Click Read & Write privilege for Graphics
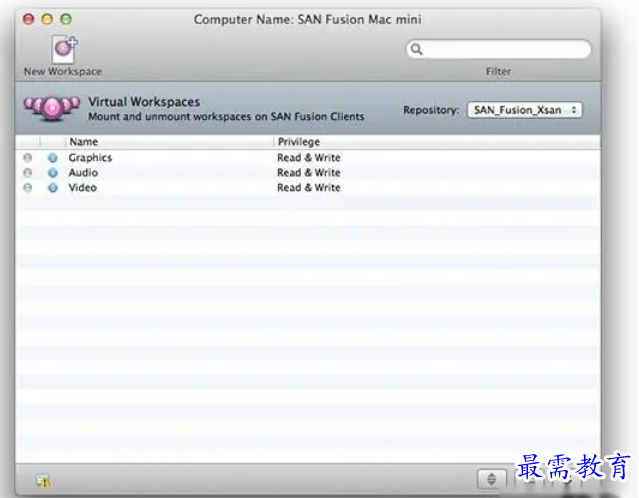The width and height of the screenshot is (639, 498). (x=308, y=158)
